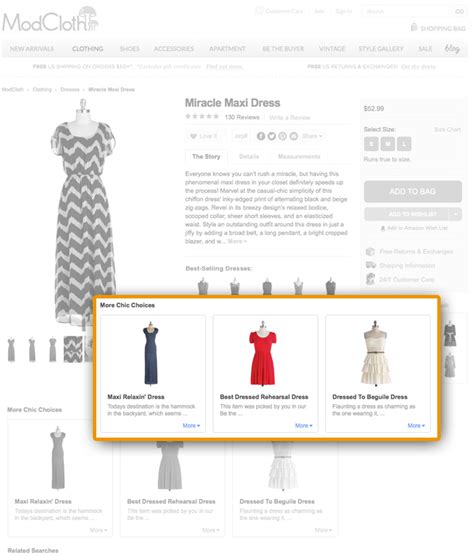Screen dimensions: 474x556
Task: Open the Style Gallery menu
Action: point(381,49)
